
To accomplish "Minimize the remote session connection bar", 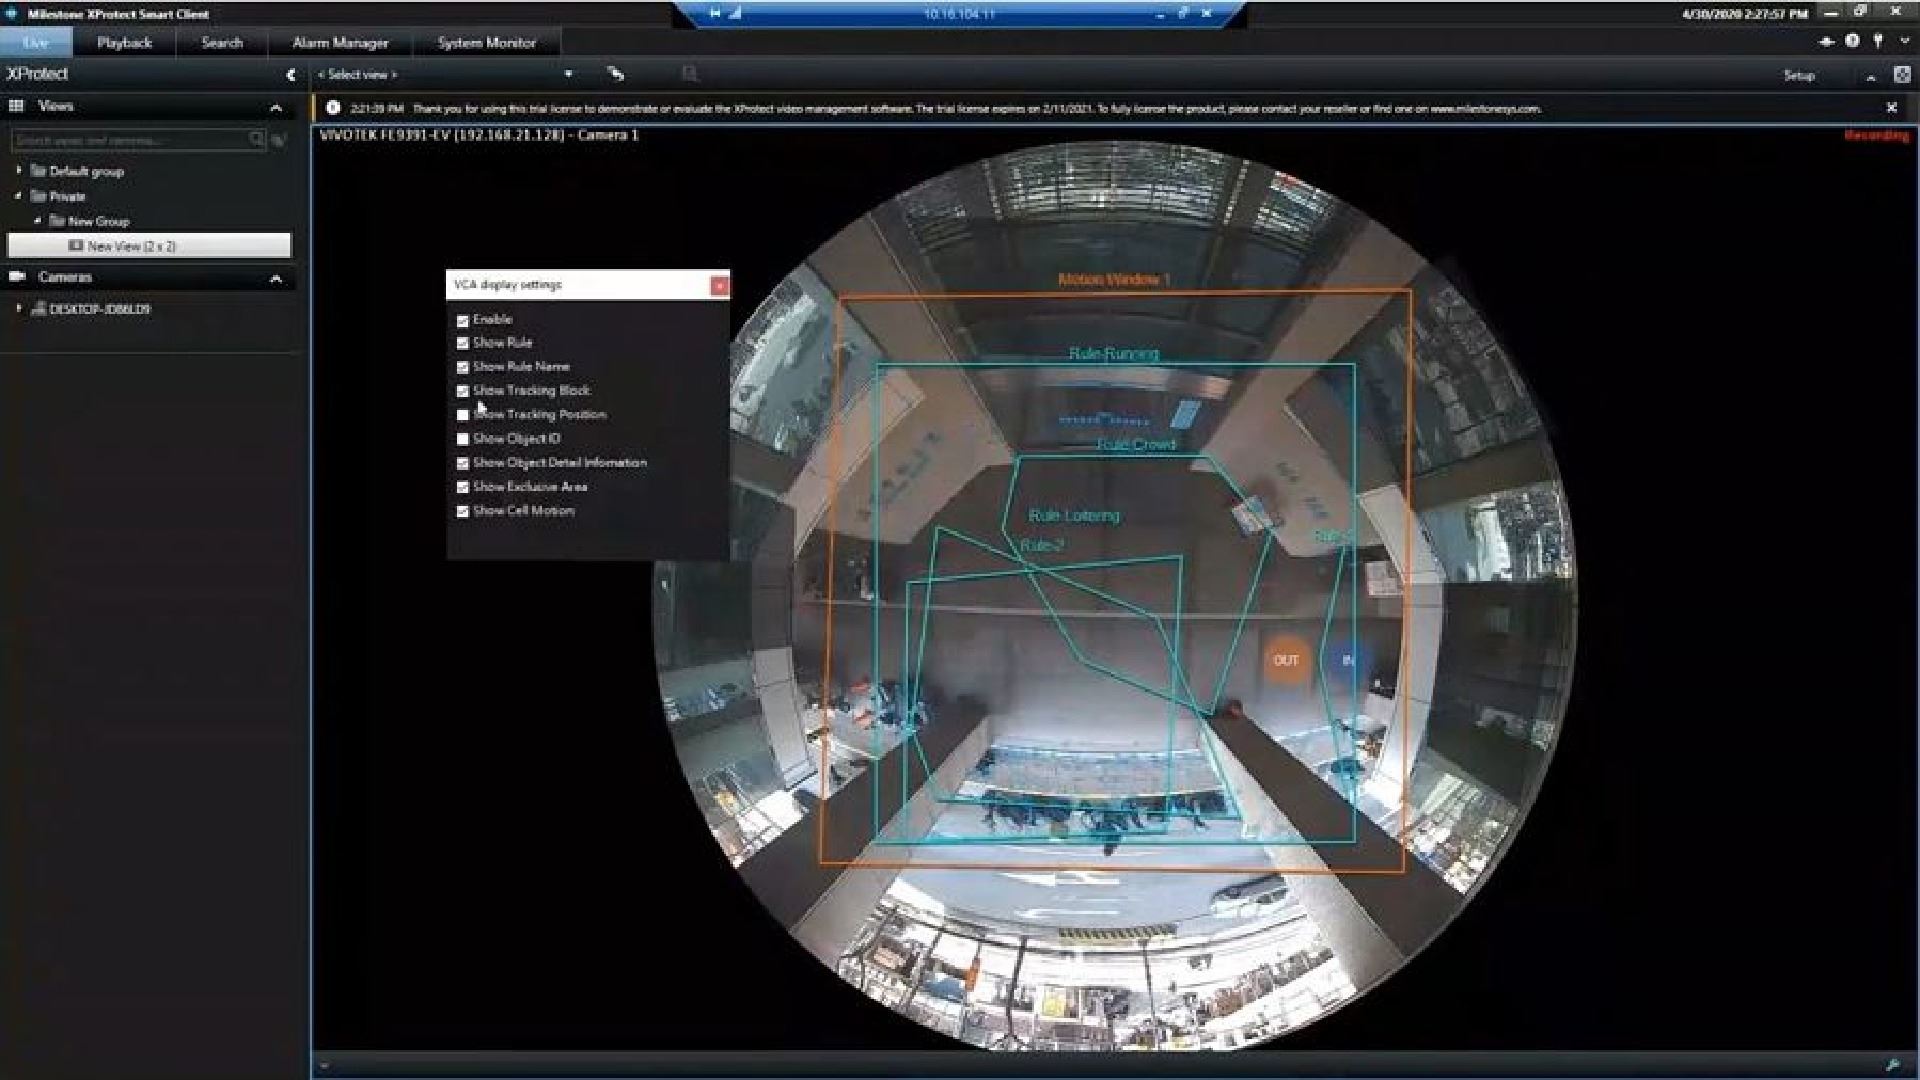I will pos(1160,14).
